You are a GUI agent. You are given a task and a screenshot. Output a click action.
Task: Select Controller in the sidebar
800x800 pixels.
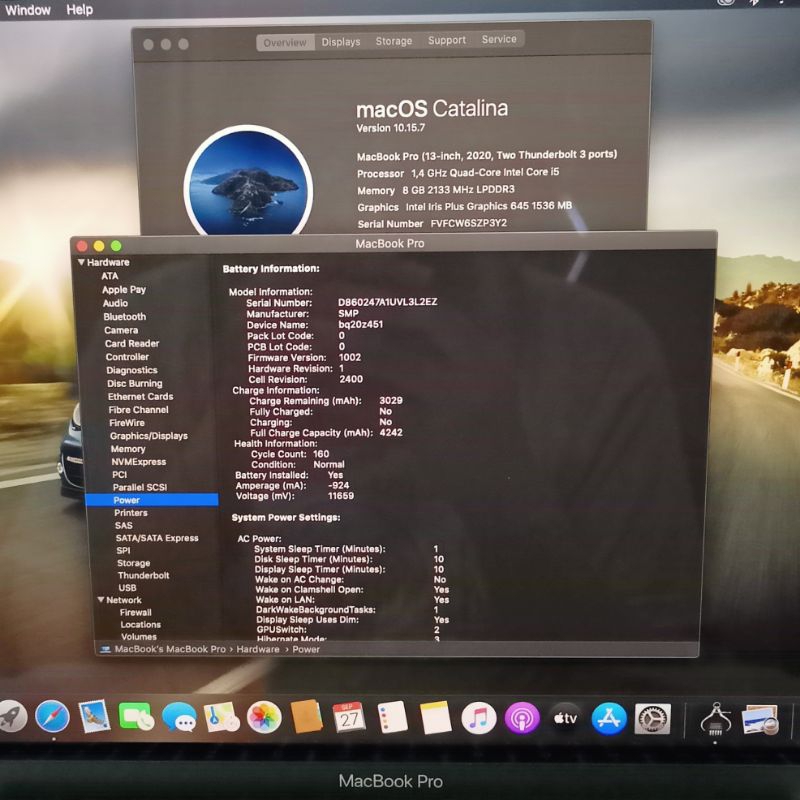tap(127, 357)
